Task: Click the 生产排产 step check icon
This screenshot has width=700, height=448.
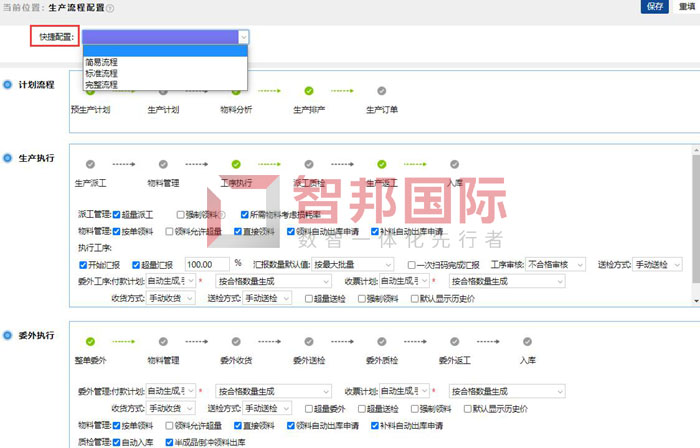Action: (x=308, y=91)
